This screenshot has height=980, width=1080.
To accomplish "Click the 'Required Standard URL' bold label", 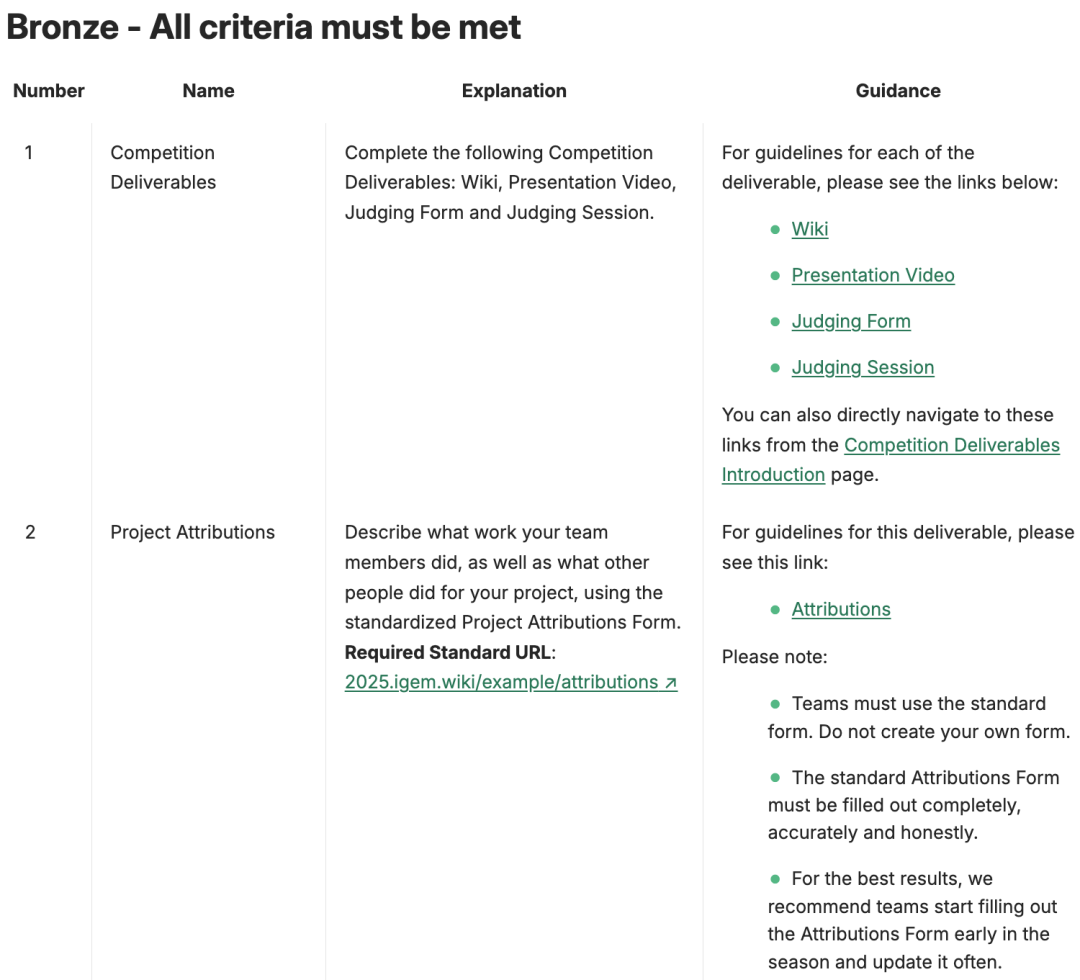I will click(x=447, y=652).
